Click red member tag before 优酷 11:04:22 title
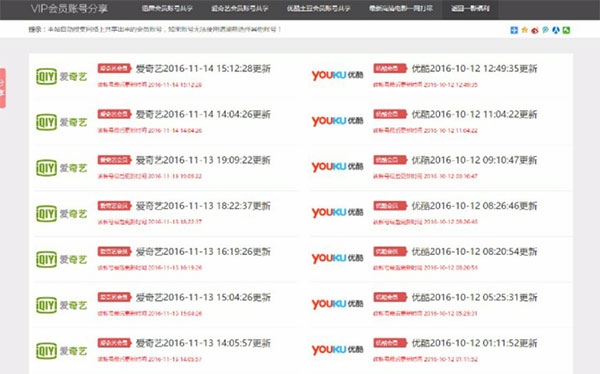Screen dimensions: 600x374 coord(390,114)
